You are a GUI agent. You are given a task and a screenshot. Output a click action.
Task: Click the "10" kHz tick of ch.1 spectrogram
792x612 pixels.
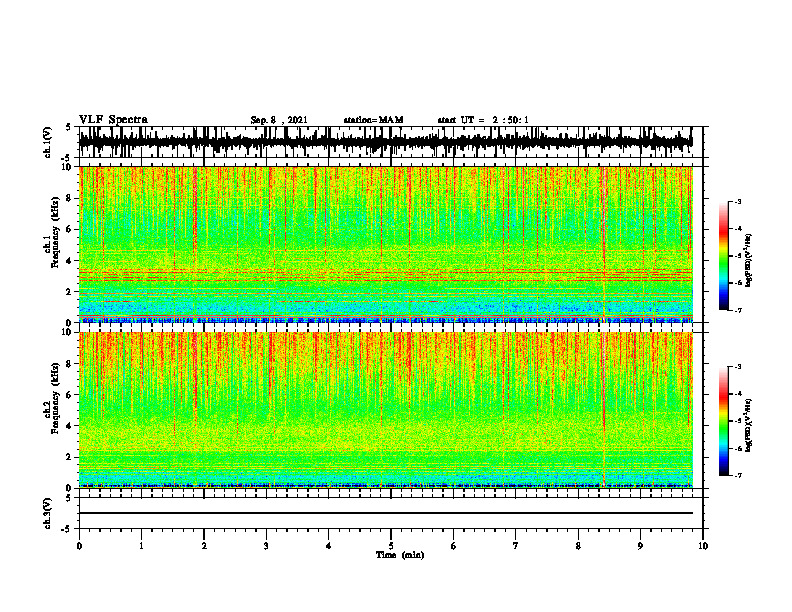(x=68, y=168)
